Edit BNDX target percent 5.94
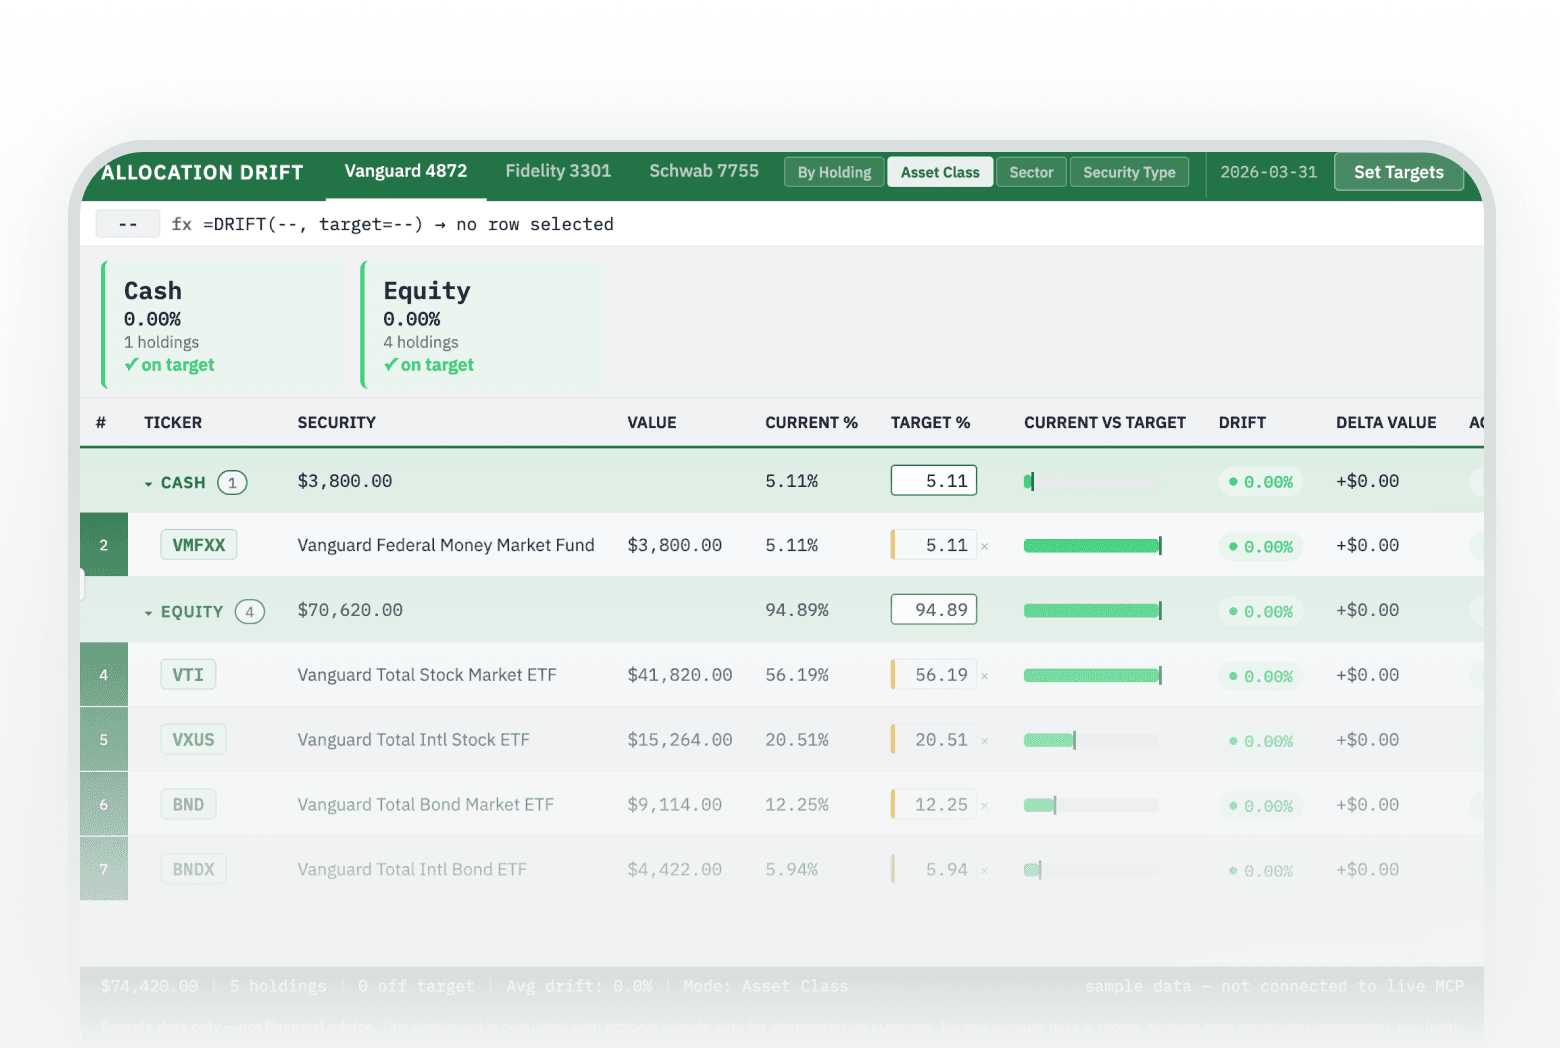 coord(933,869)
